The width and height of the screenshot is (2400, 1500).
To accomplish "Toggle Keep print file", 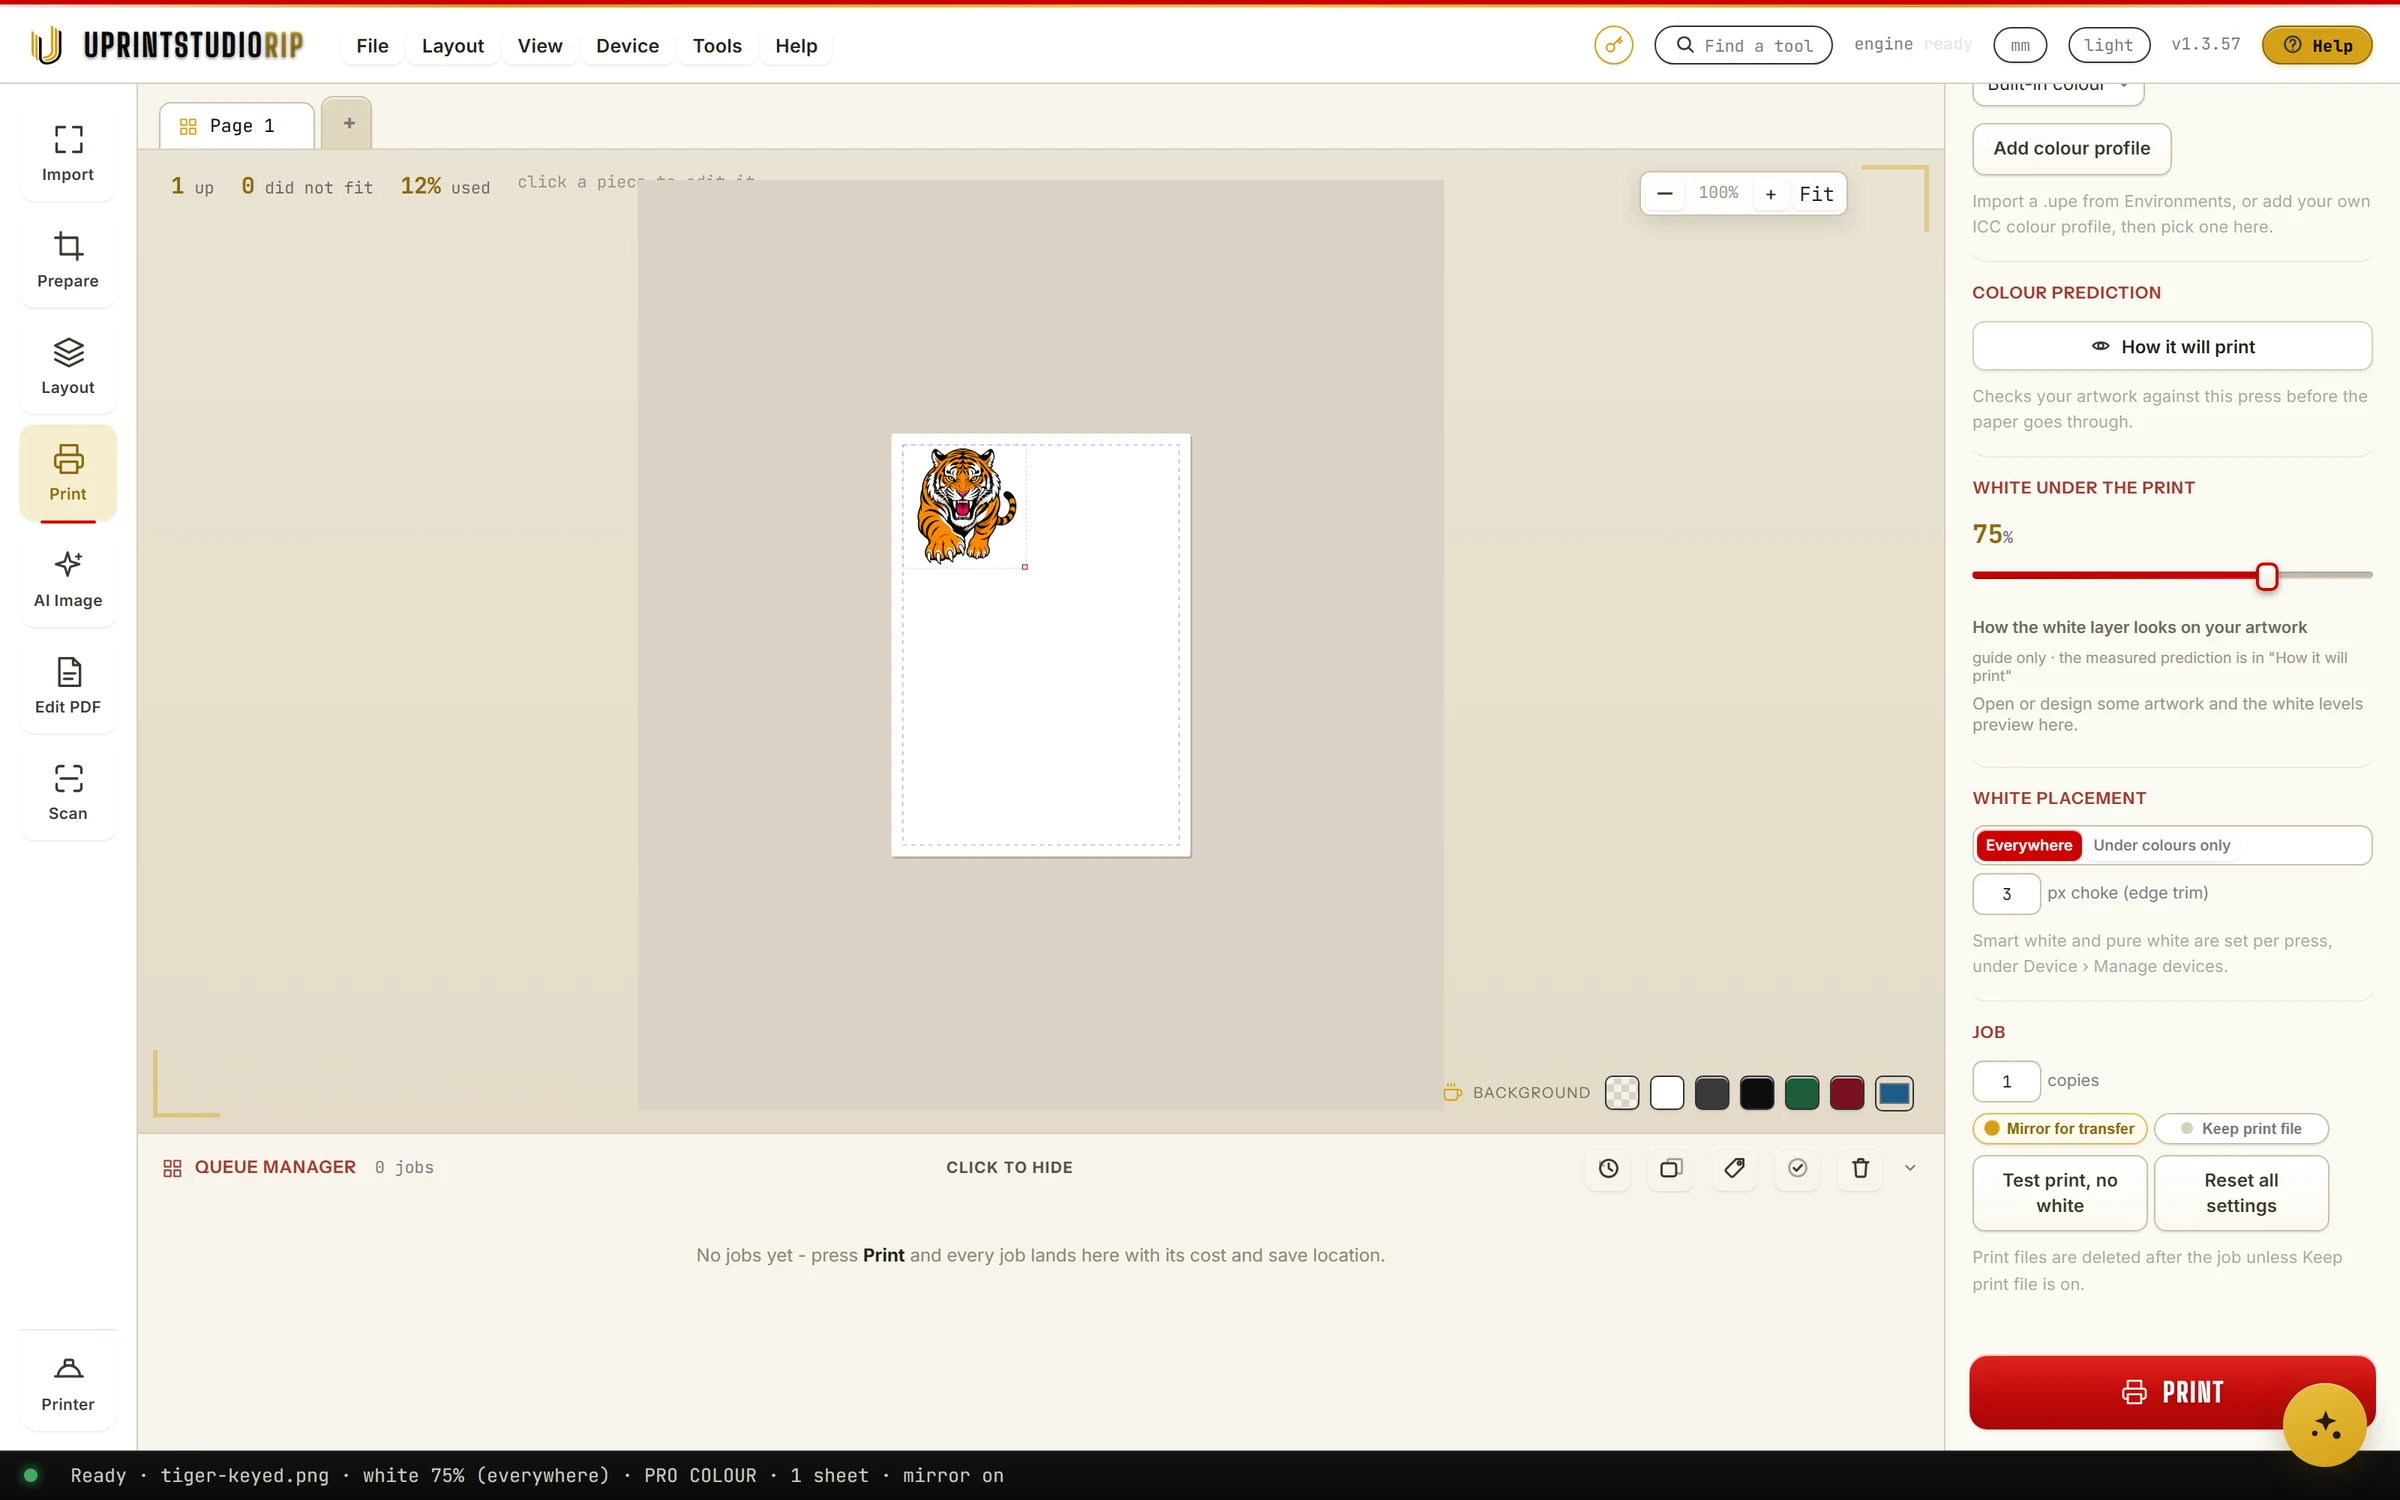I will (2241, 1128).
